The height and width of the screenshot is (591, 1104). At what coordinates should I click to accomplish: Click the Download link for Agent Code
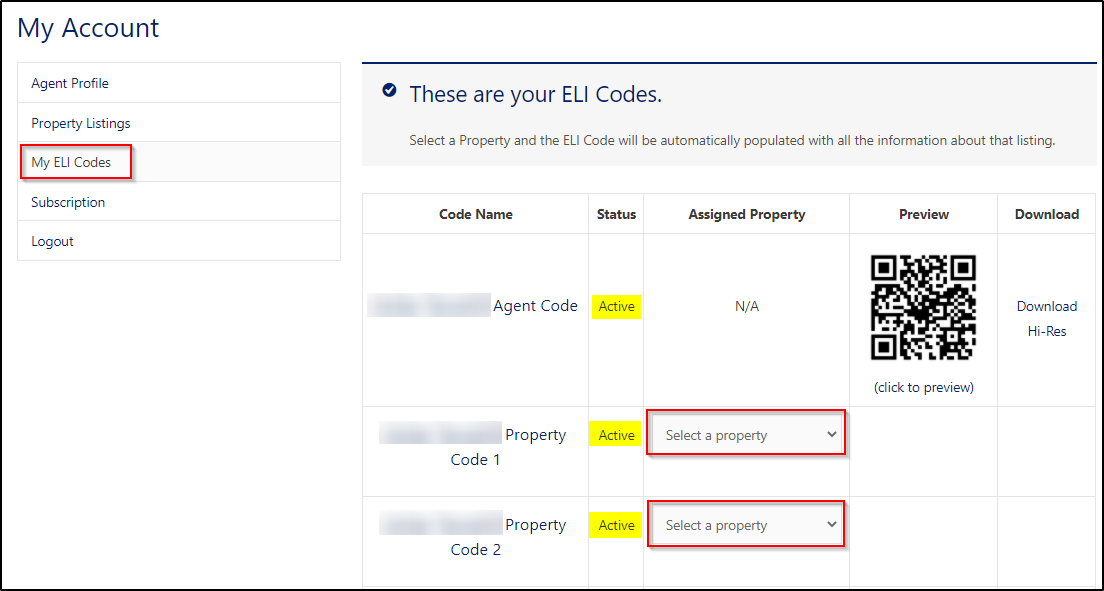click(x=1047, y=306)
